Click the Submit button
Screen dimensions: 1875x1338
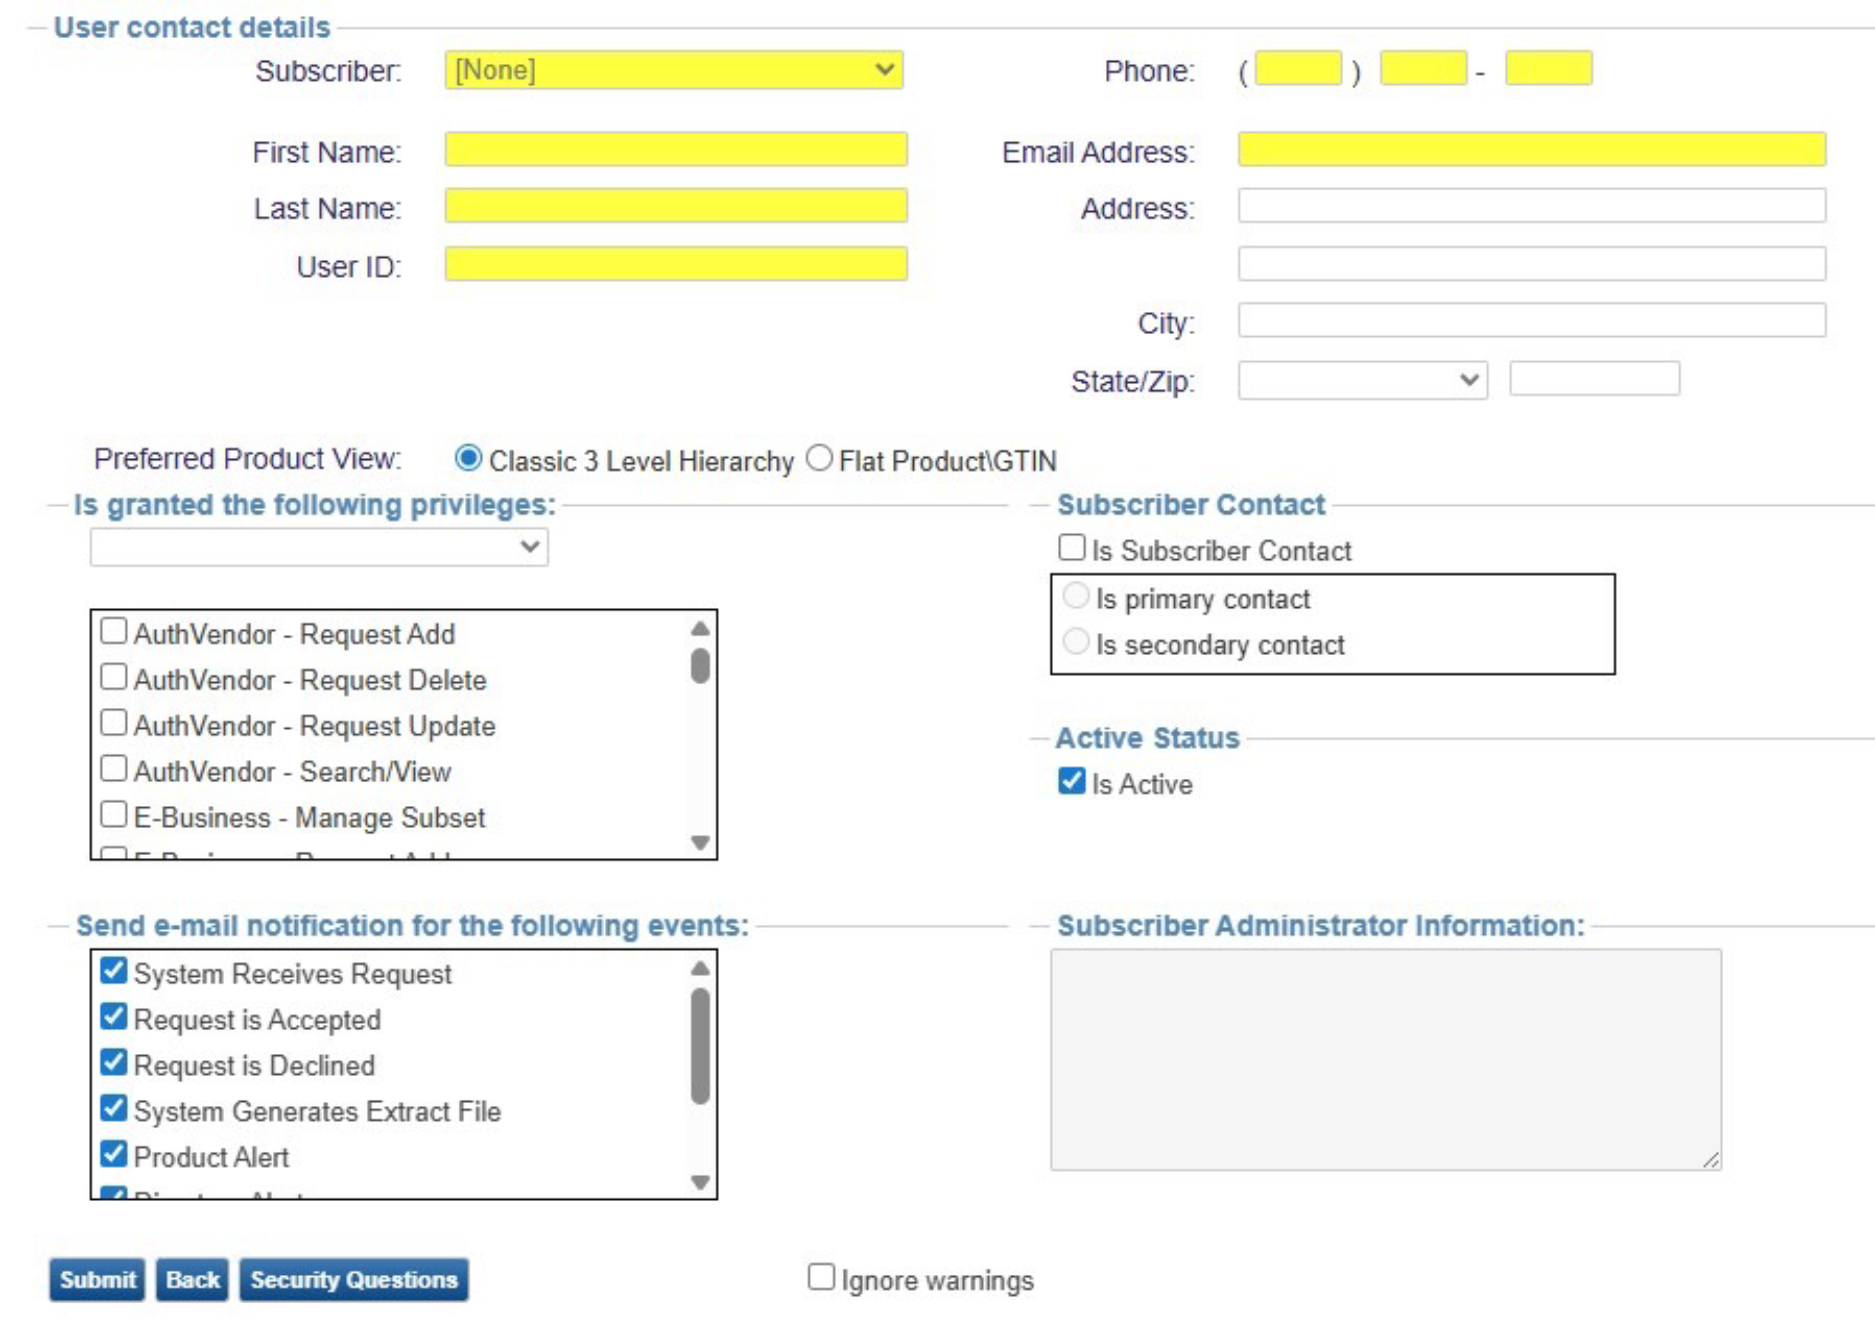tap(97, 1280)
